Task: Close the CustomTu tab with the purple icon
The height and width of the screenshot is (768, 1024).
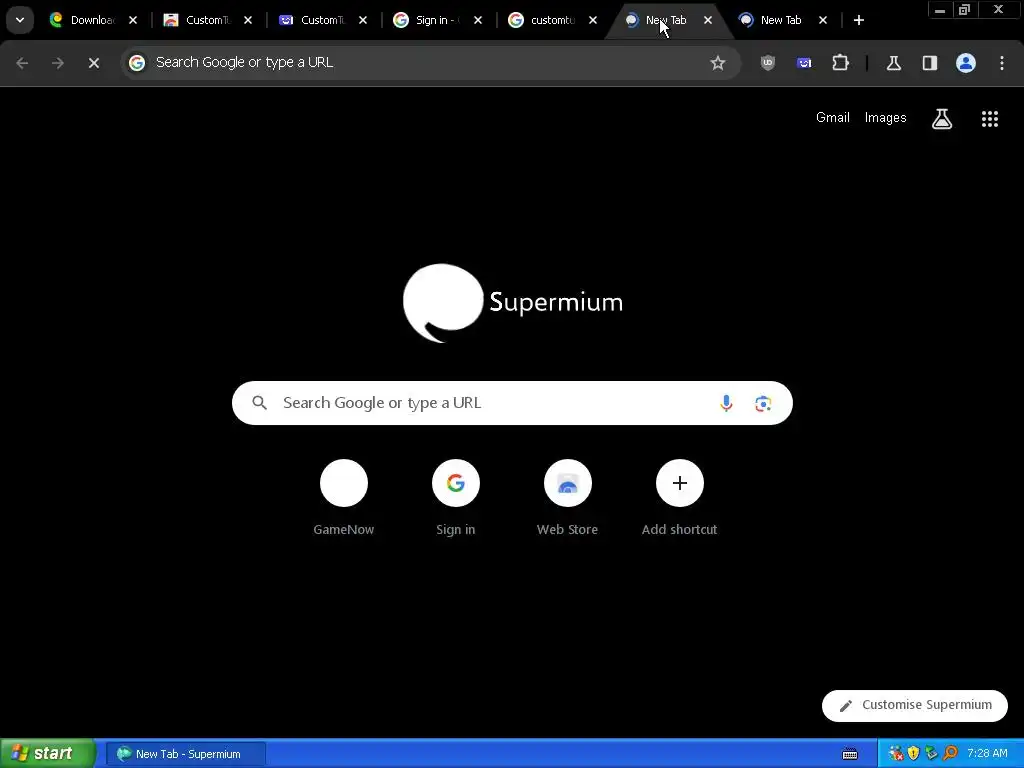Action: (363, 20)
